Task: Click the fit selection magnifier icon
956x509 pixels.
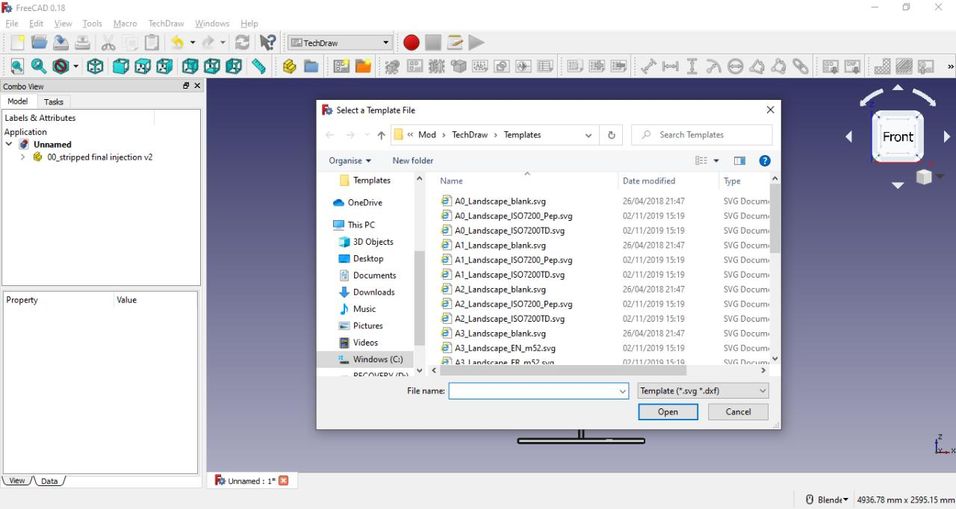Action: click(x=39, y=66)
